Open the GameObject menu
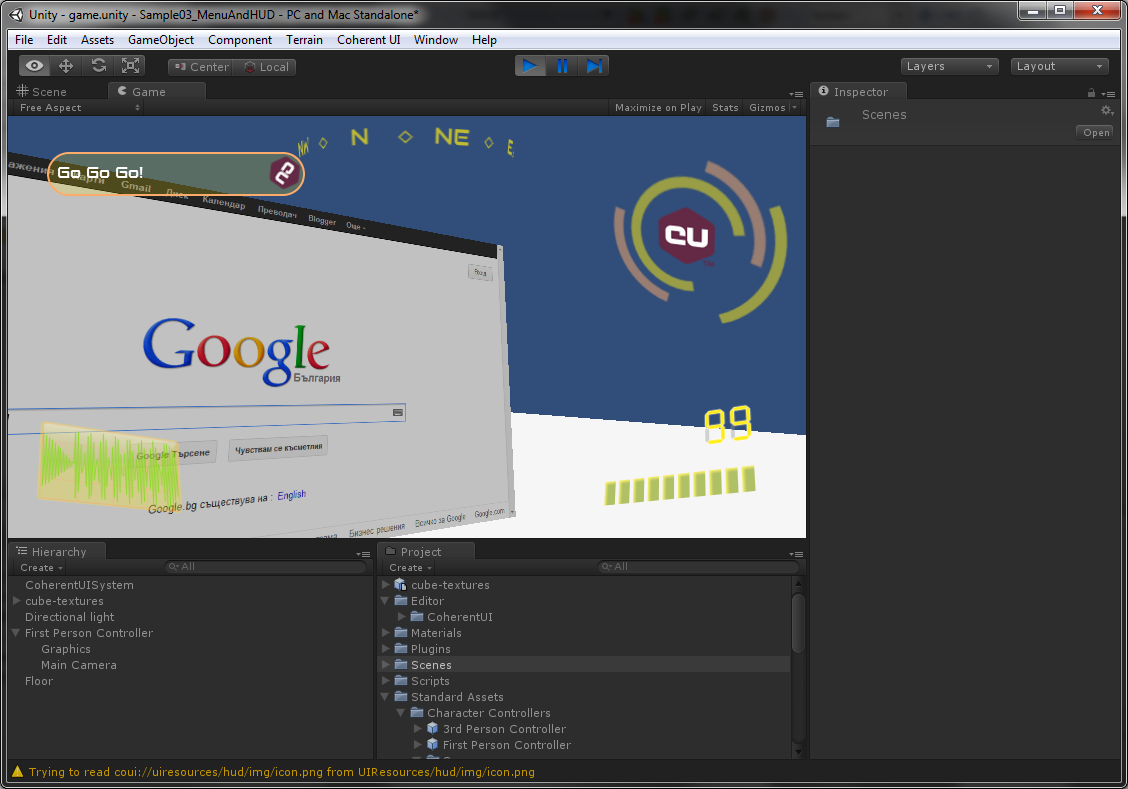Image resolution: width=1128 pixels, height=789 pixels. click(160, 40)
